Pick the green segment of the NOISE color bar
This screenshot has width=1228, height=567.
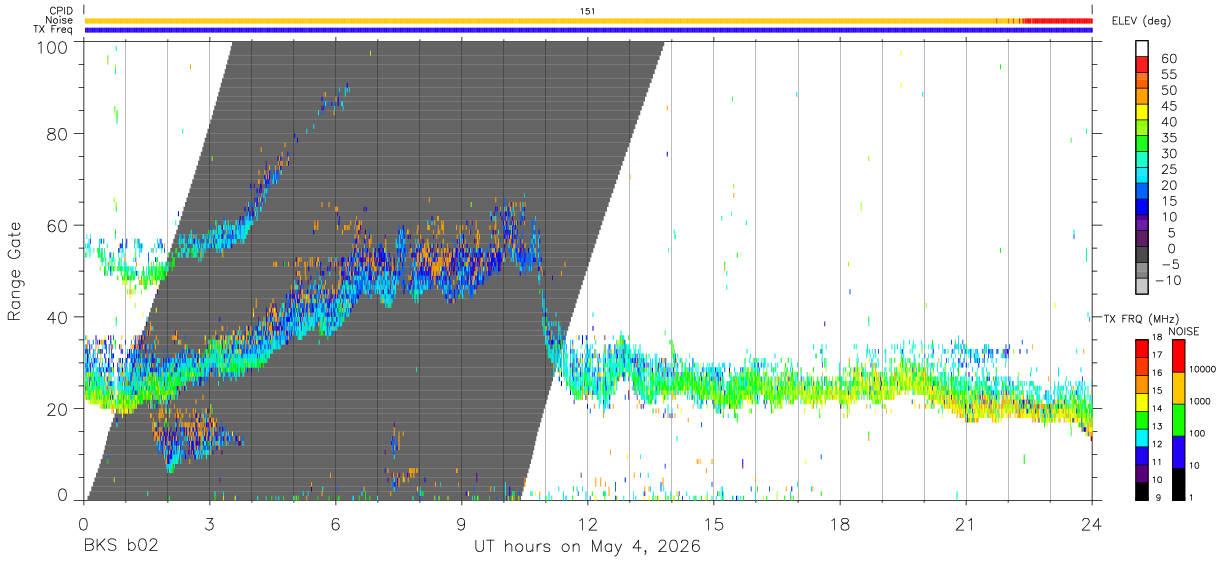(1178, 419)
